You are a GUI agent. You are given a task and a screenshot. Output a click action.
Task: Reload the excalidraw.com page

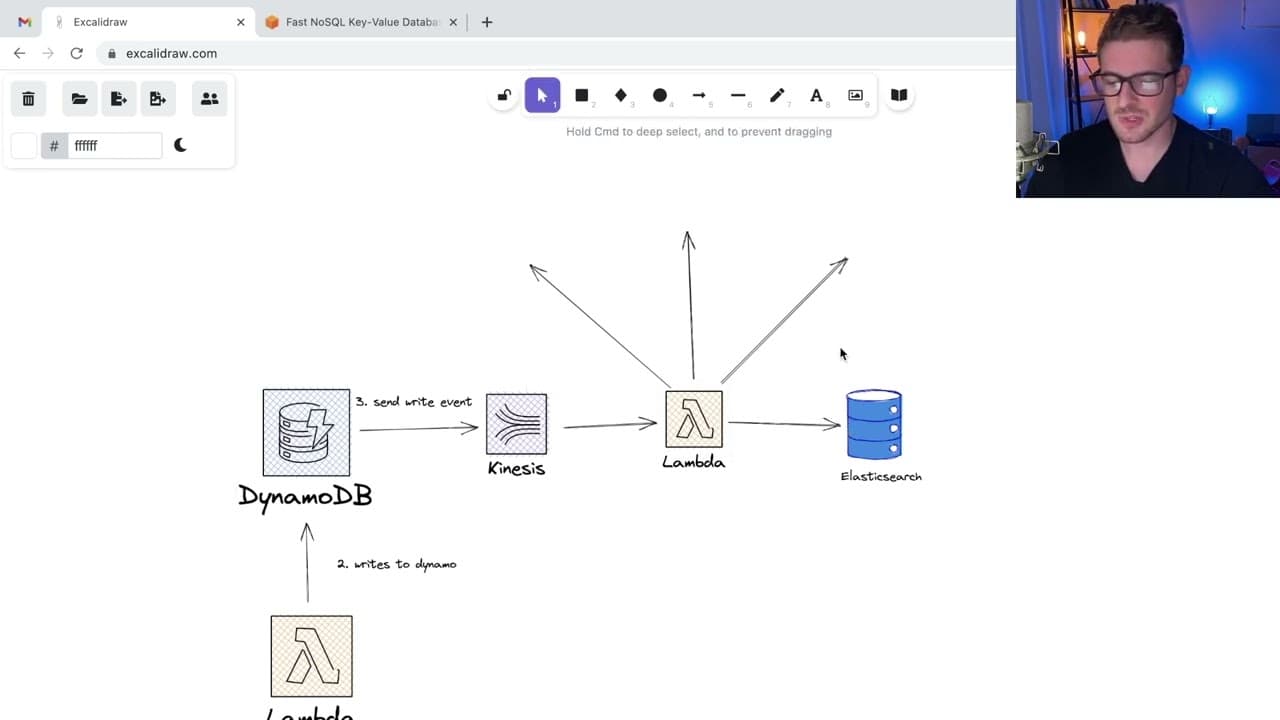(x=76, y=53)
